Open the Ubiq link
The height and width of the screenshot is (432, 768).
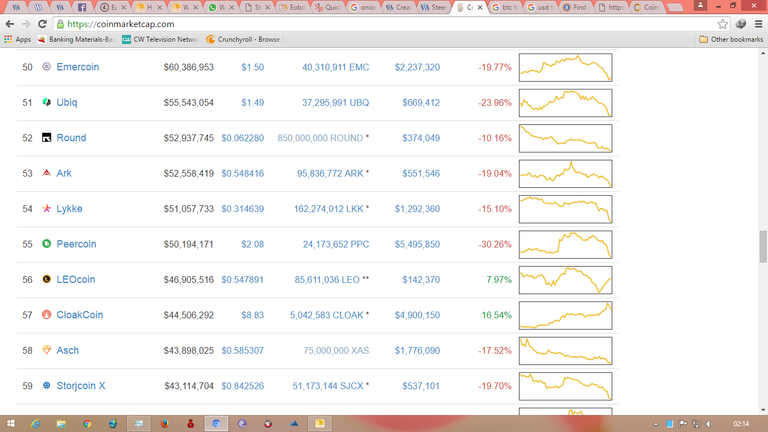67,102
